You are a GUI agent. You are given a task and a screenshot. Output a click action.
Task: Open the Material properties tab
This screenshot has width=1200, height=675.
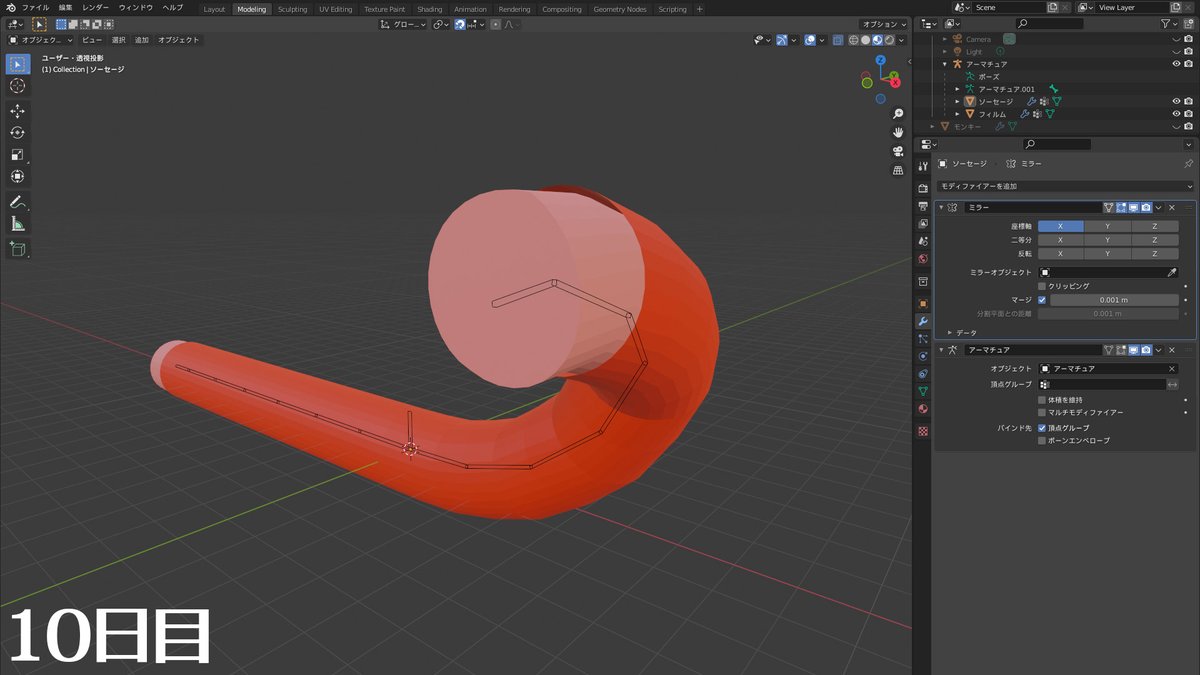tap(923, 408)
